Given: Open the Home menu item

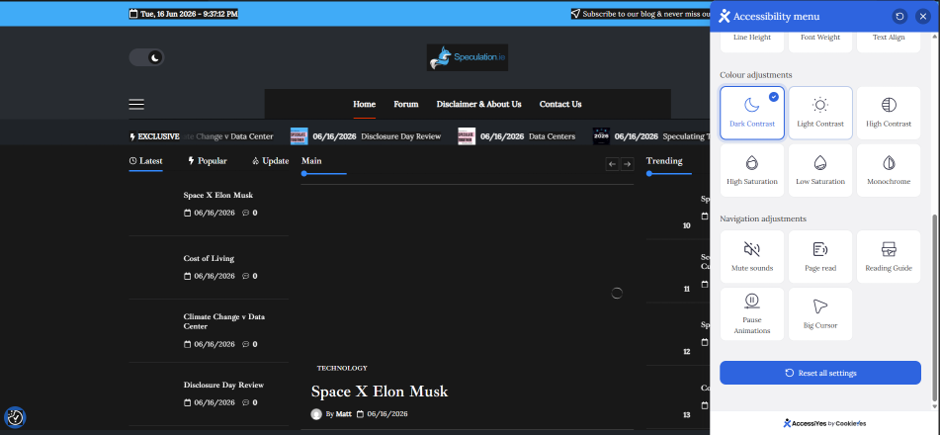Looking at the screenshot, I should click(364, 104).
